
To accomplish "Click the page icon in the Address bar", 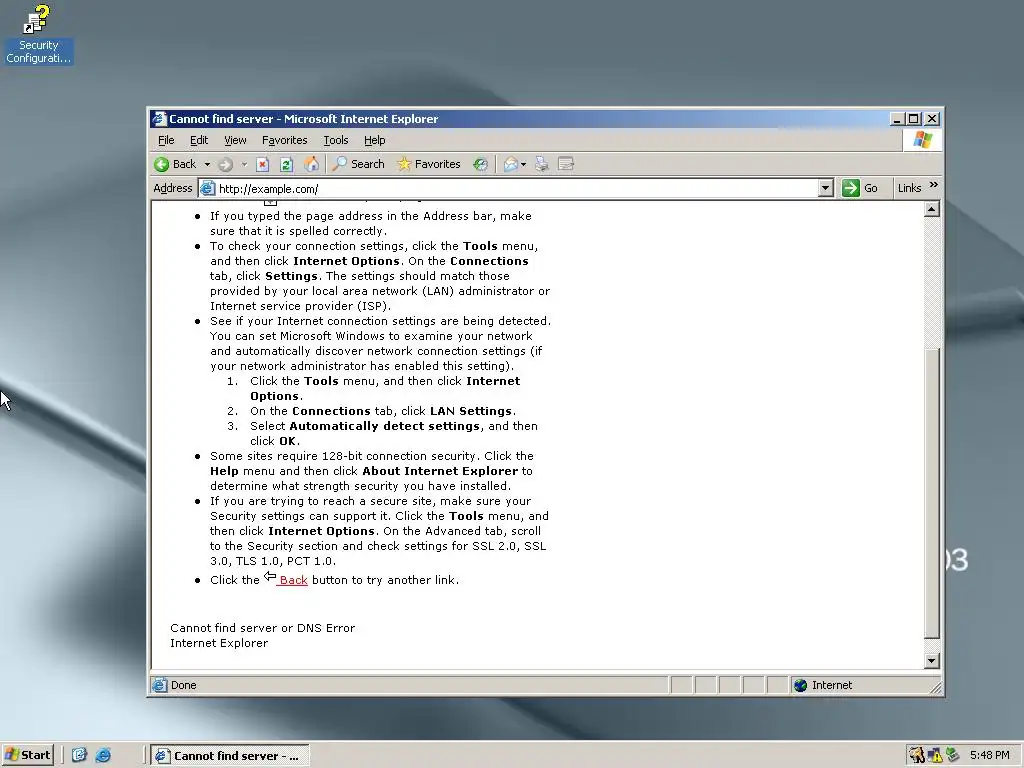I will click(208, 189).
